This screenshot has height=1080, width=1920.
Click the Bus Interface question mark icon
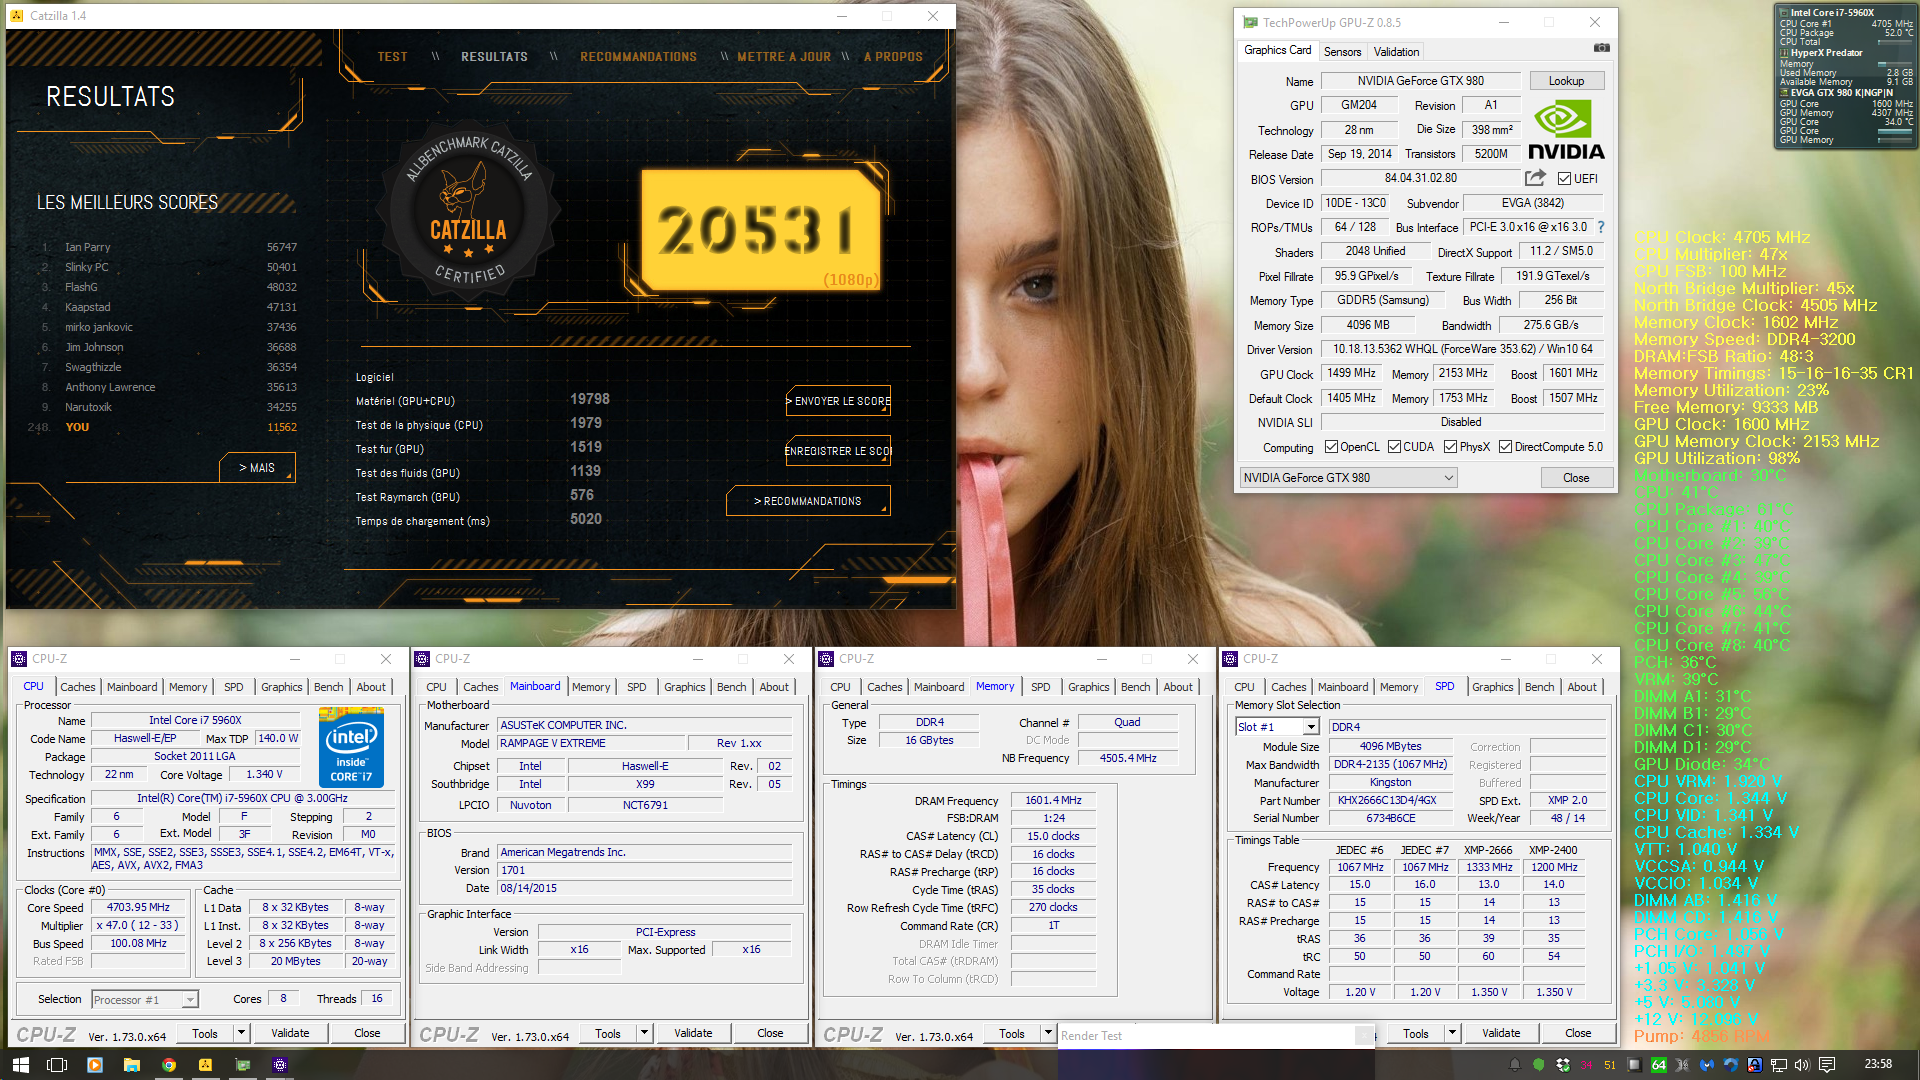(x=1601, y=227)
